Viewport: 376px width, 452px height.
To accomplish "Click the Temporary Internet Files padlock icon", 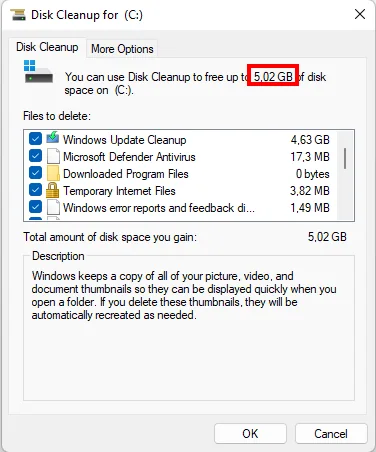I will pyautogui.click(x=52, y=190).
